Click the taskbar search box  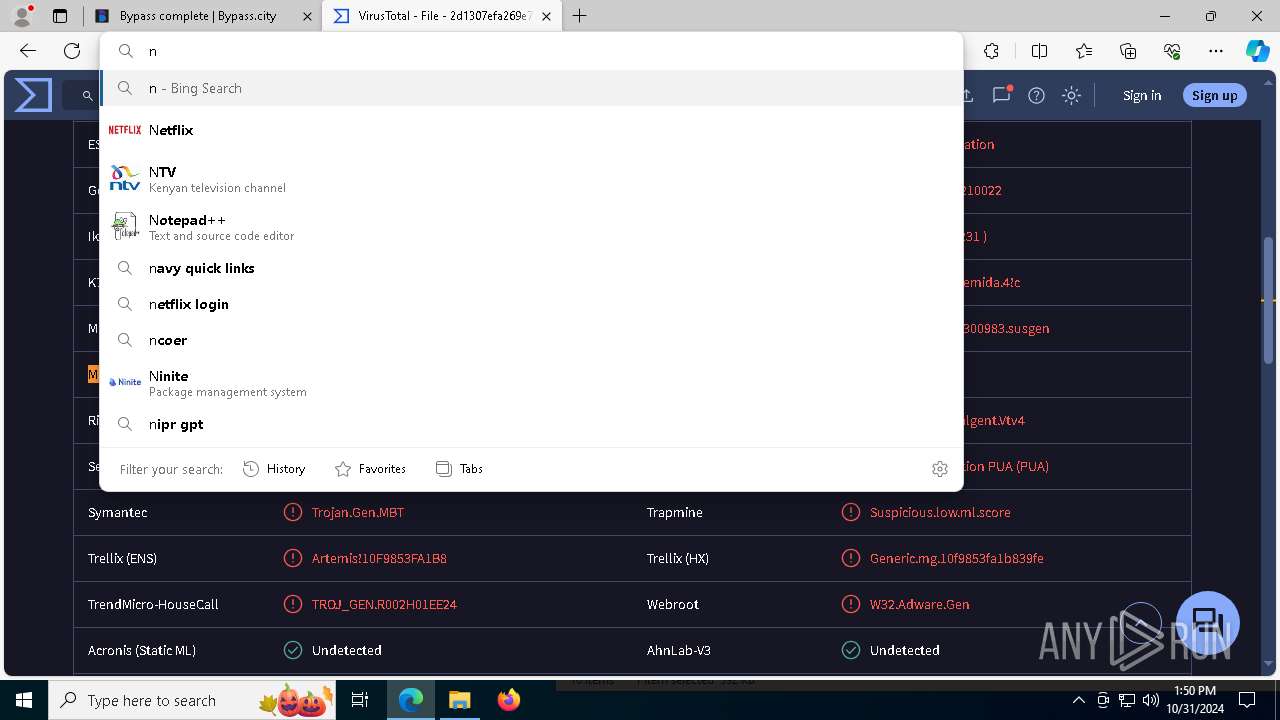[192, 700]
